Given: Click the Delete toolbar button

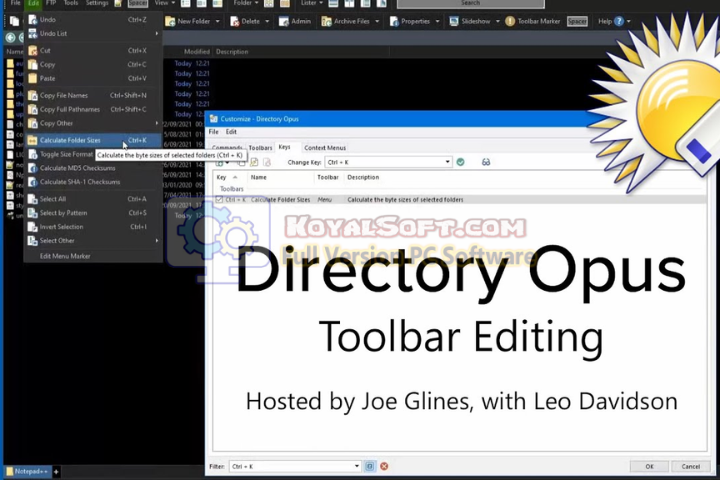Looking at the screenshot, I should 246,21.
